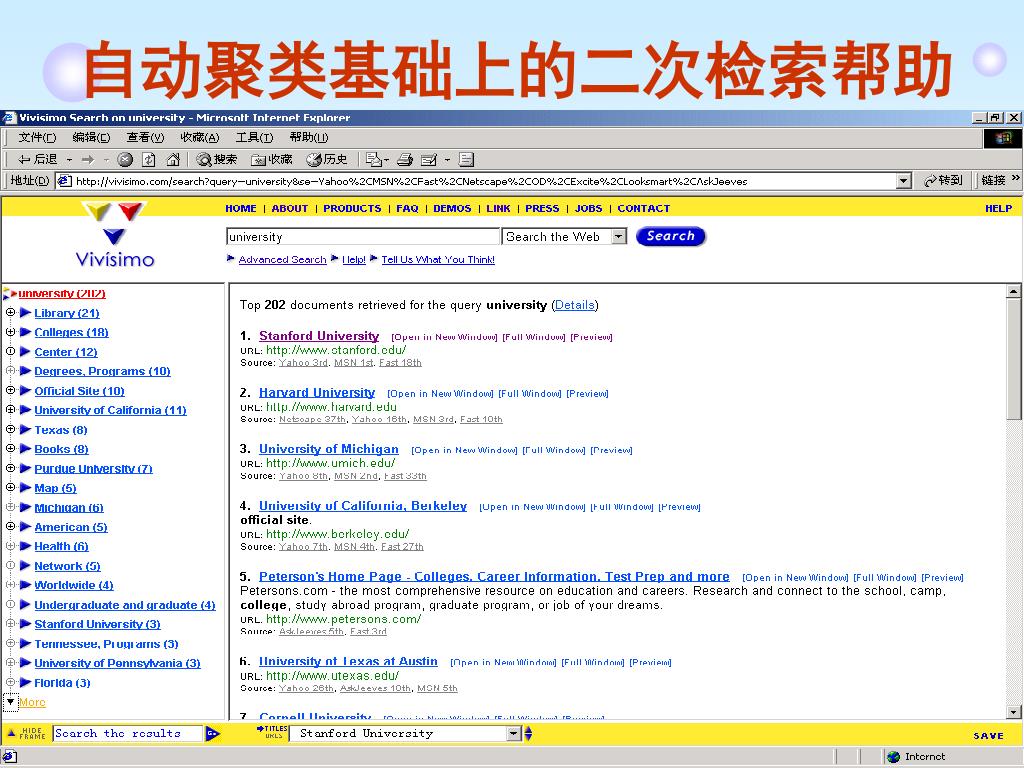This screenshot has width=1024, height=768.
Task: Click the results pane scroll-down arrow
Action: pyautogui.click(x=1014, y=712)
